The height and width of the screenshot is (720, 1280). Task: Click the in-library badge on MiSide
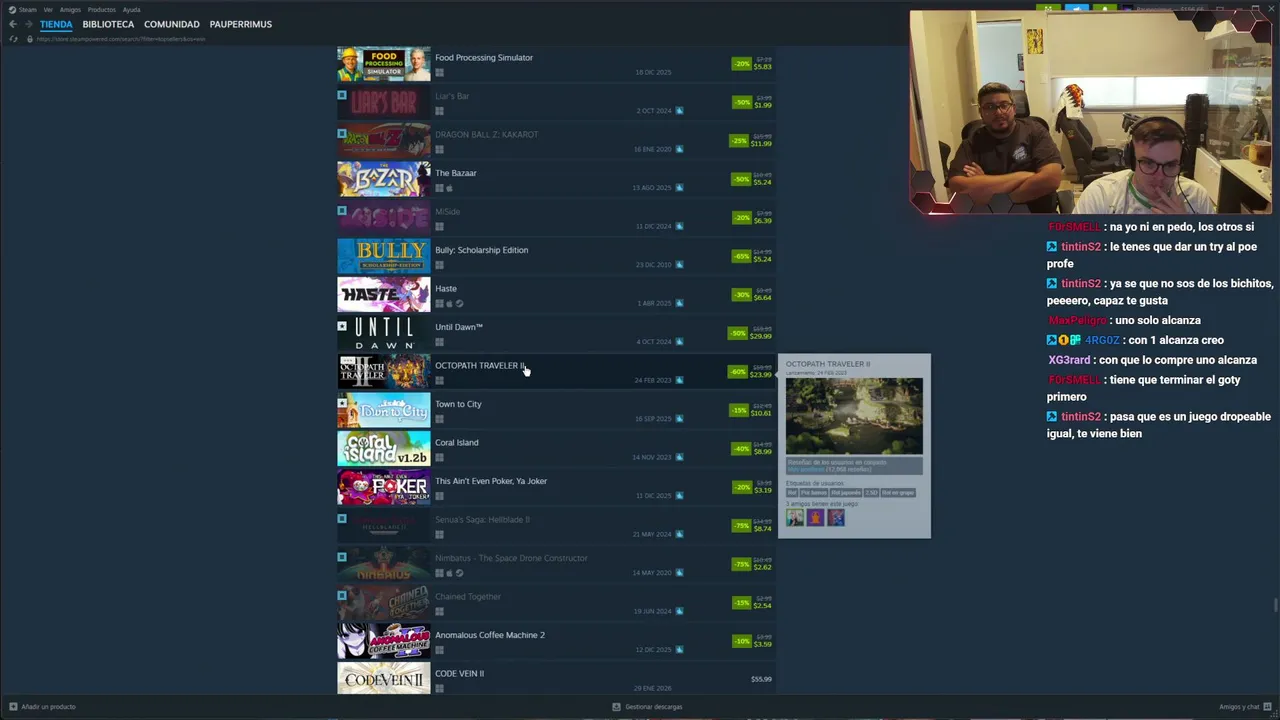[342, 210]
